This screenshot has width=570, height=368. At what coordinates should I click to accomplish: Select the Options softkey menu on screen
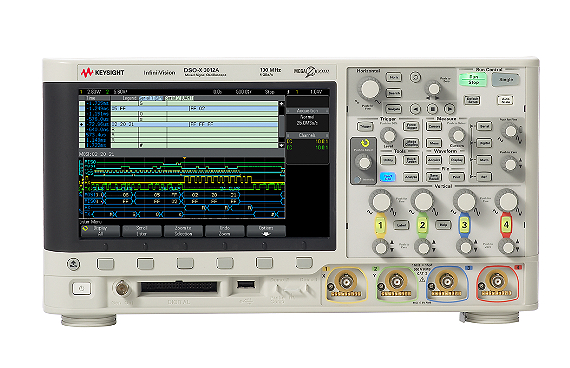click(x=266, y=231)
